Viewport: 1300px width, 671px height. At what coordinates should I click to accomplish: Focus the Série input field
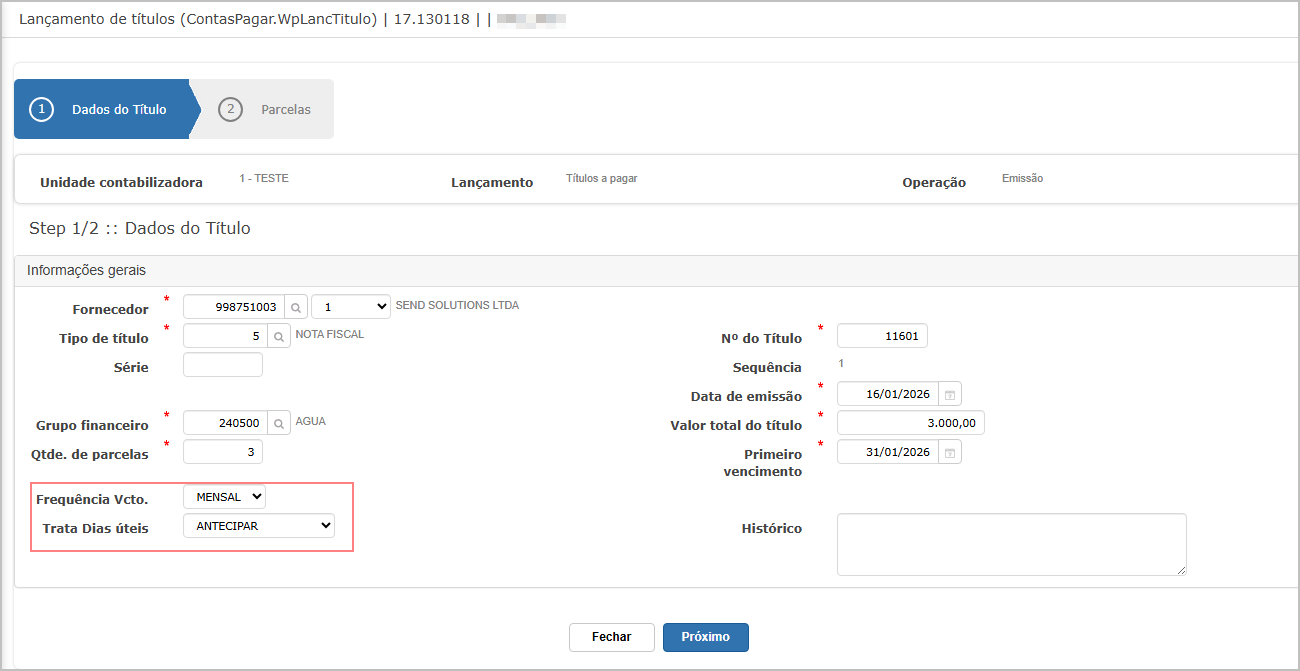tap(223, 365)
